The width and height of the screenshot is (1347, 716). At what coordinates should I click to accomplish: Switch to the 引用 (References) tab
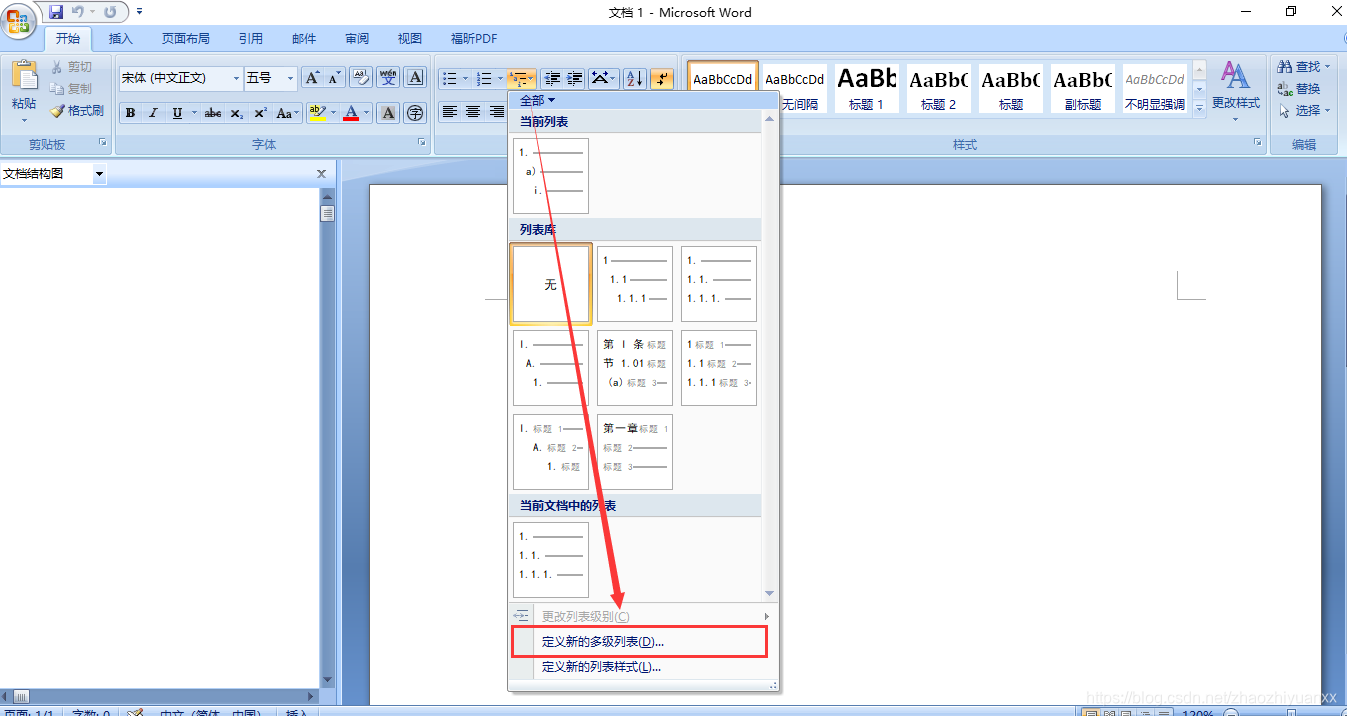click(251, 39)
